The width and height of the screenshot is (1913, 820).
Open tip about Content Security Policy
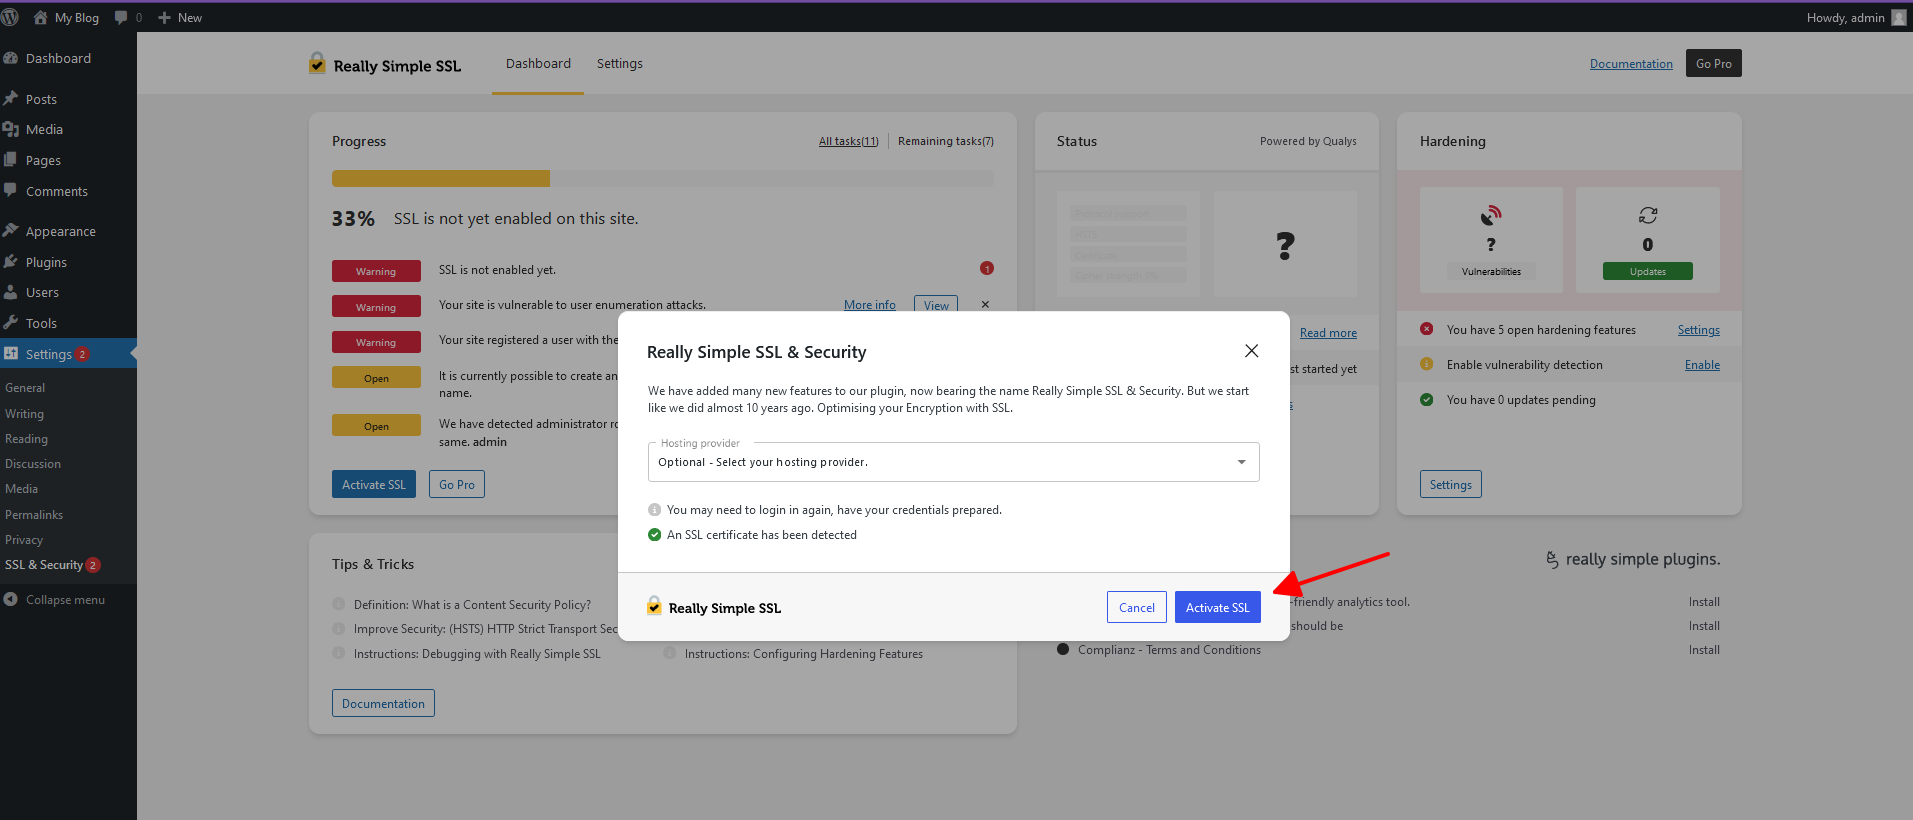[472, 605]
